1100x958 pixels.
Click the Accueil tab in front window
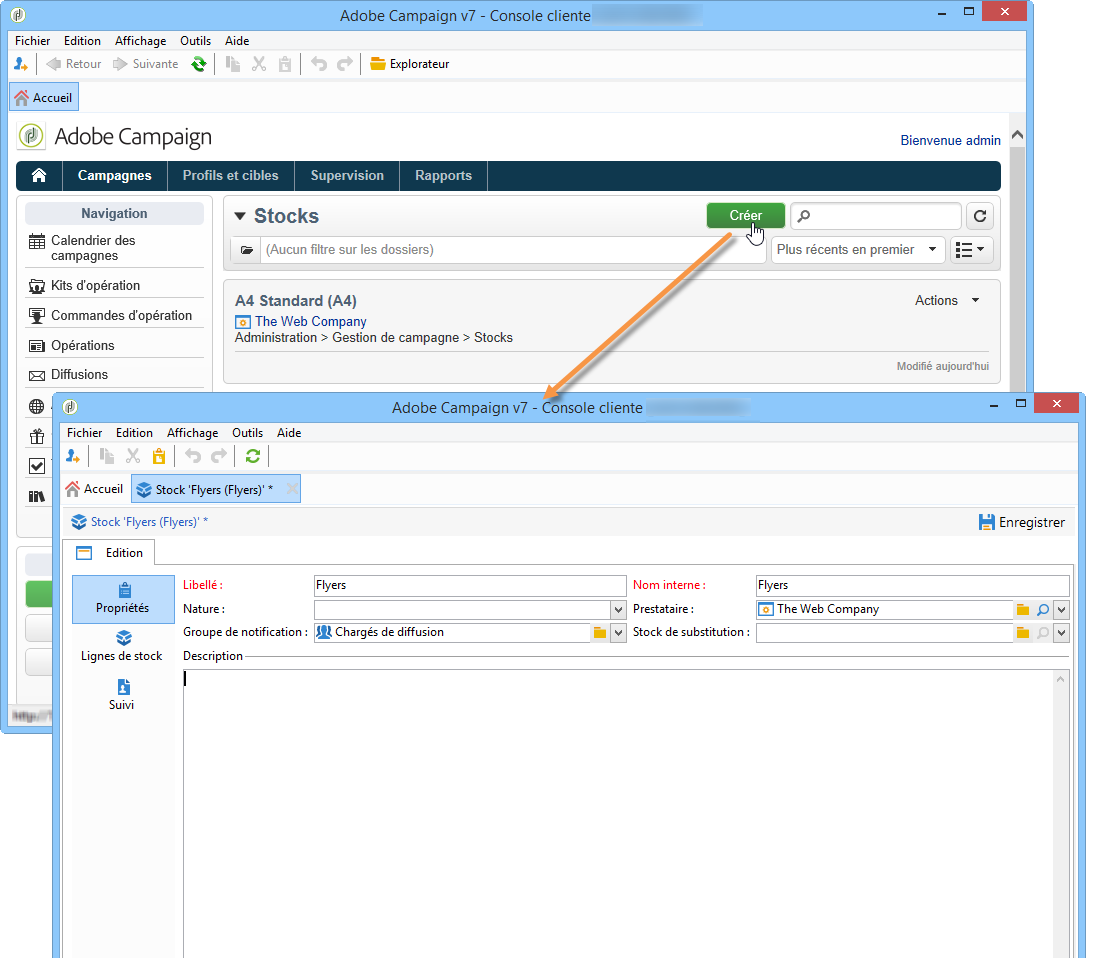(x=94, y=489)
